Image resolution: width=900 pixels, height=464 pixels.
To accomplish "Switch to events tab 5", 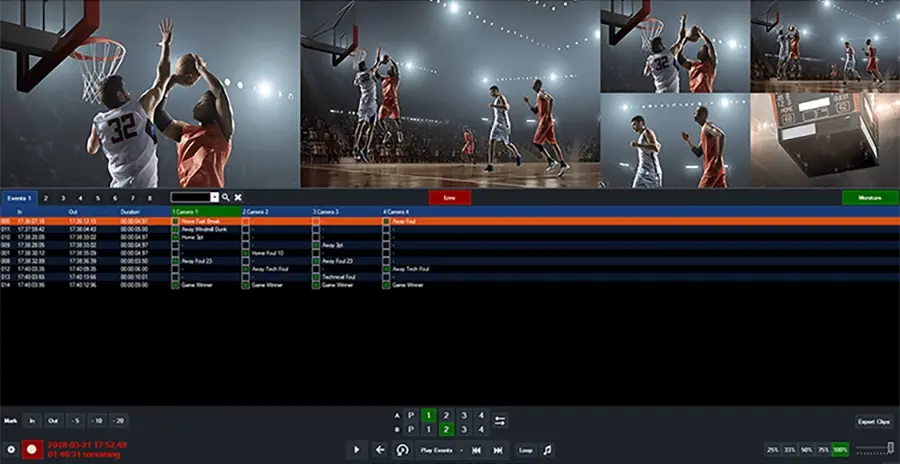I will pyautogui.click(x=98, y=198).
